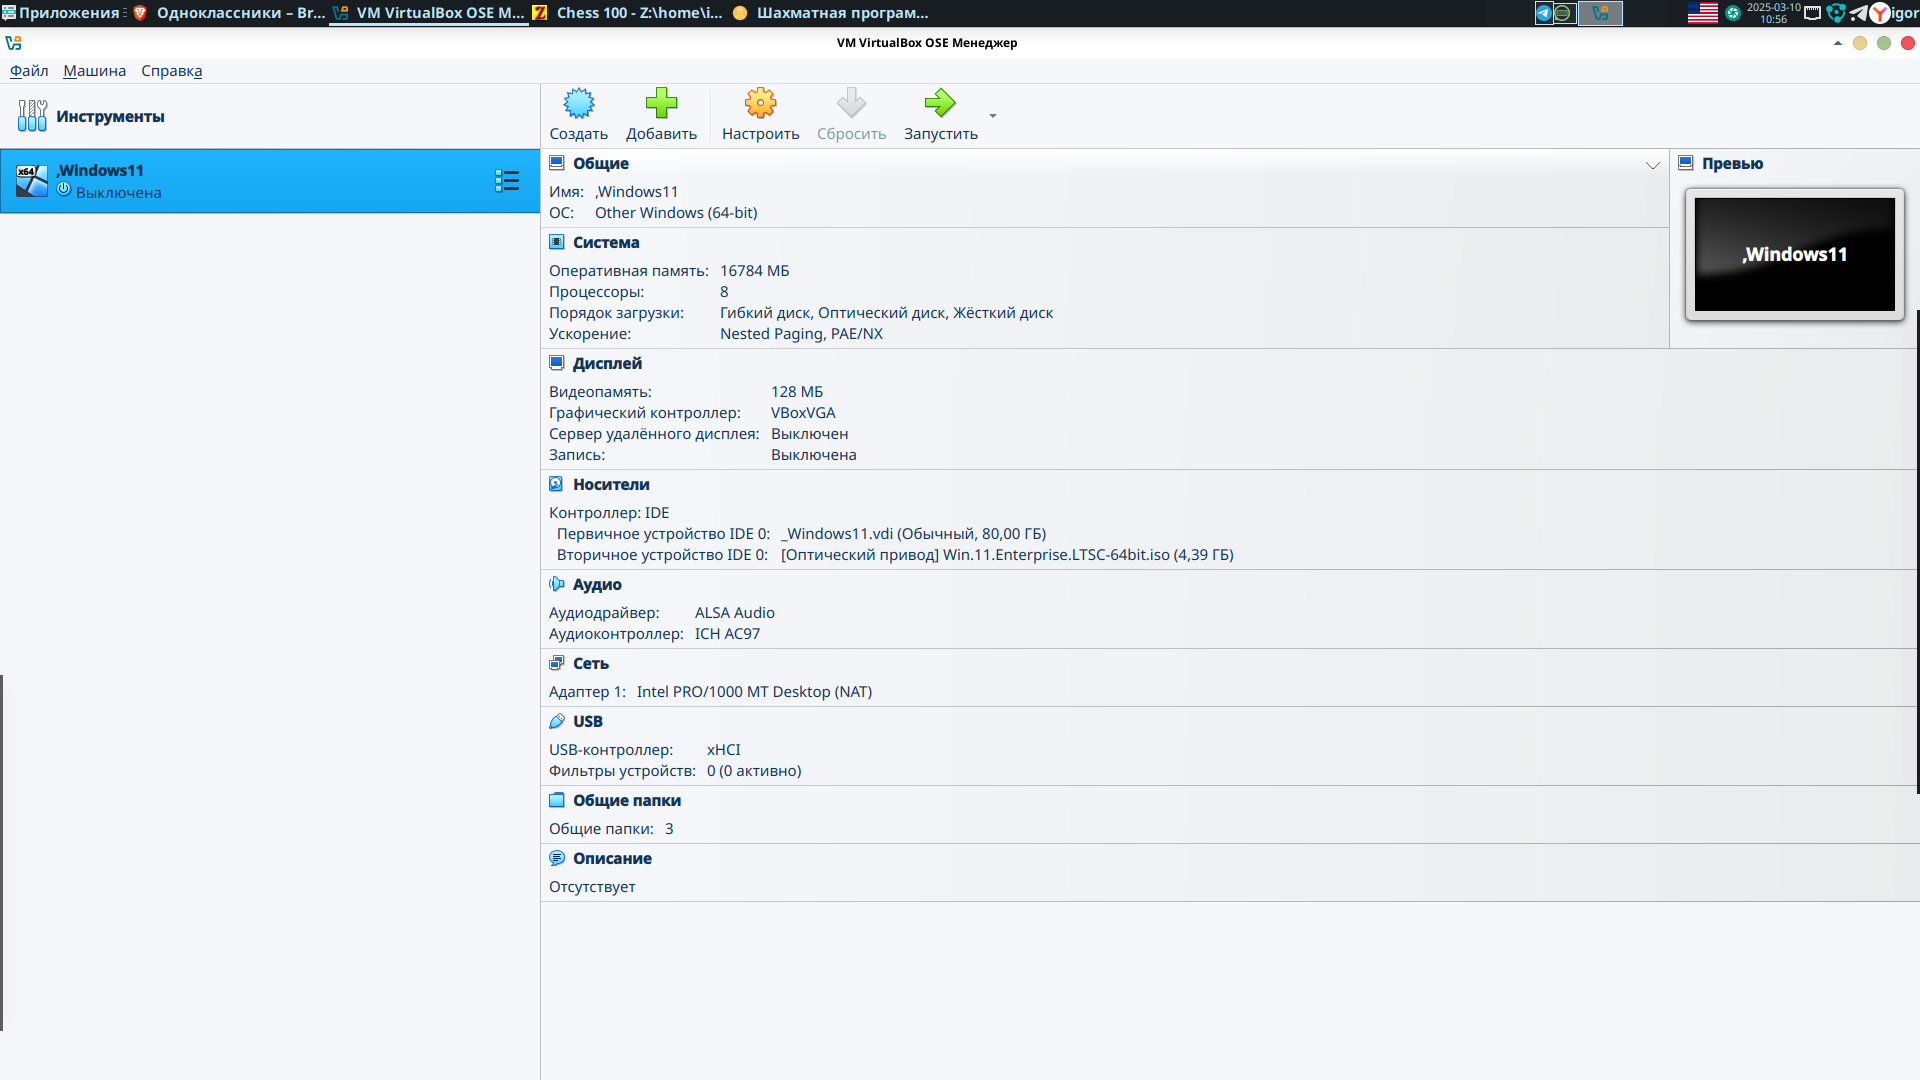Open the Сеть settings heading link
1920x1080 pixels.
click(591, 663)
